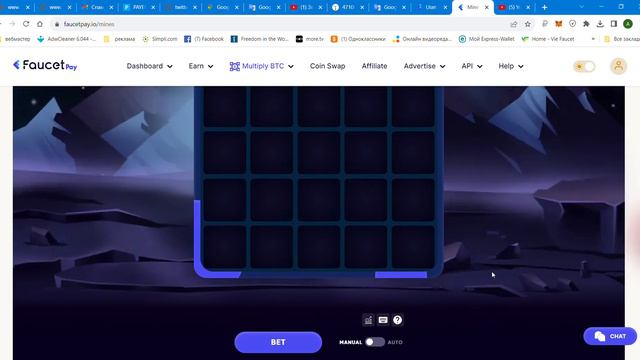Click the browser home icon

pyautogui.click(x=40, y=24)
